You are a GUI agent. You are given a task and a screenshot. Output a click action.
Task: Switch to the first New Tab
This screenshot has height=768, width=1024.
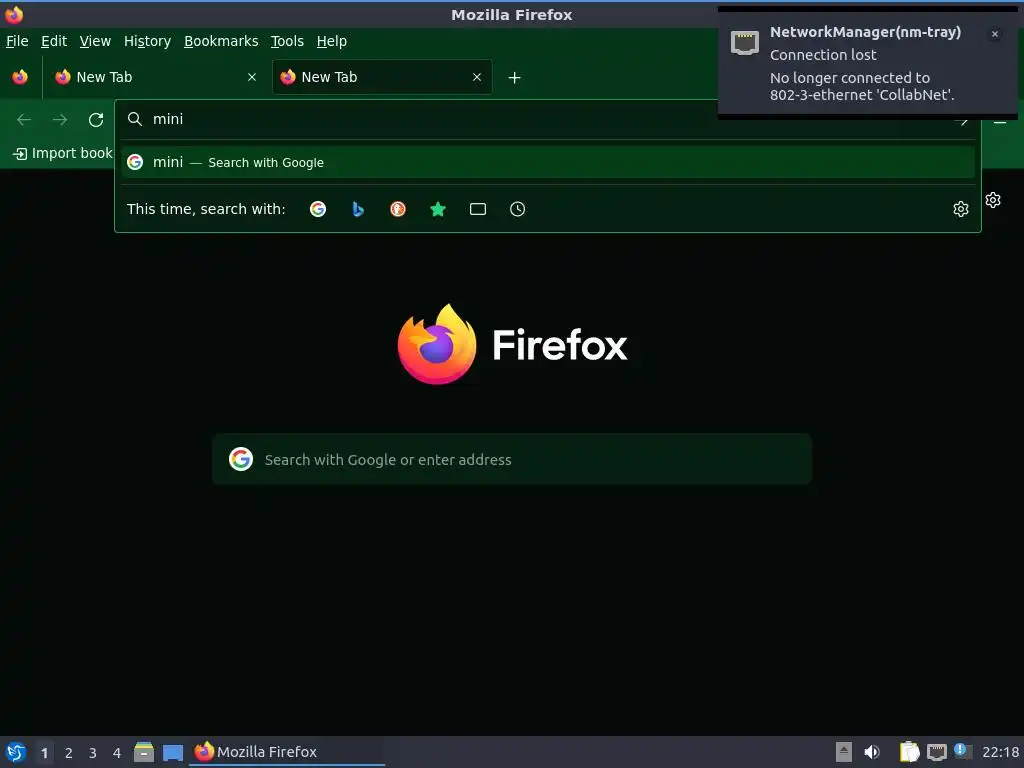tap(155, 77)
